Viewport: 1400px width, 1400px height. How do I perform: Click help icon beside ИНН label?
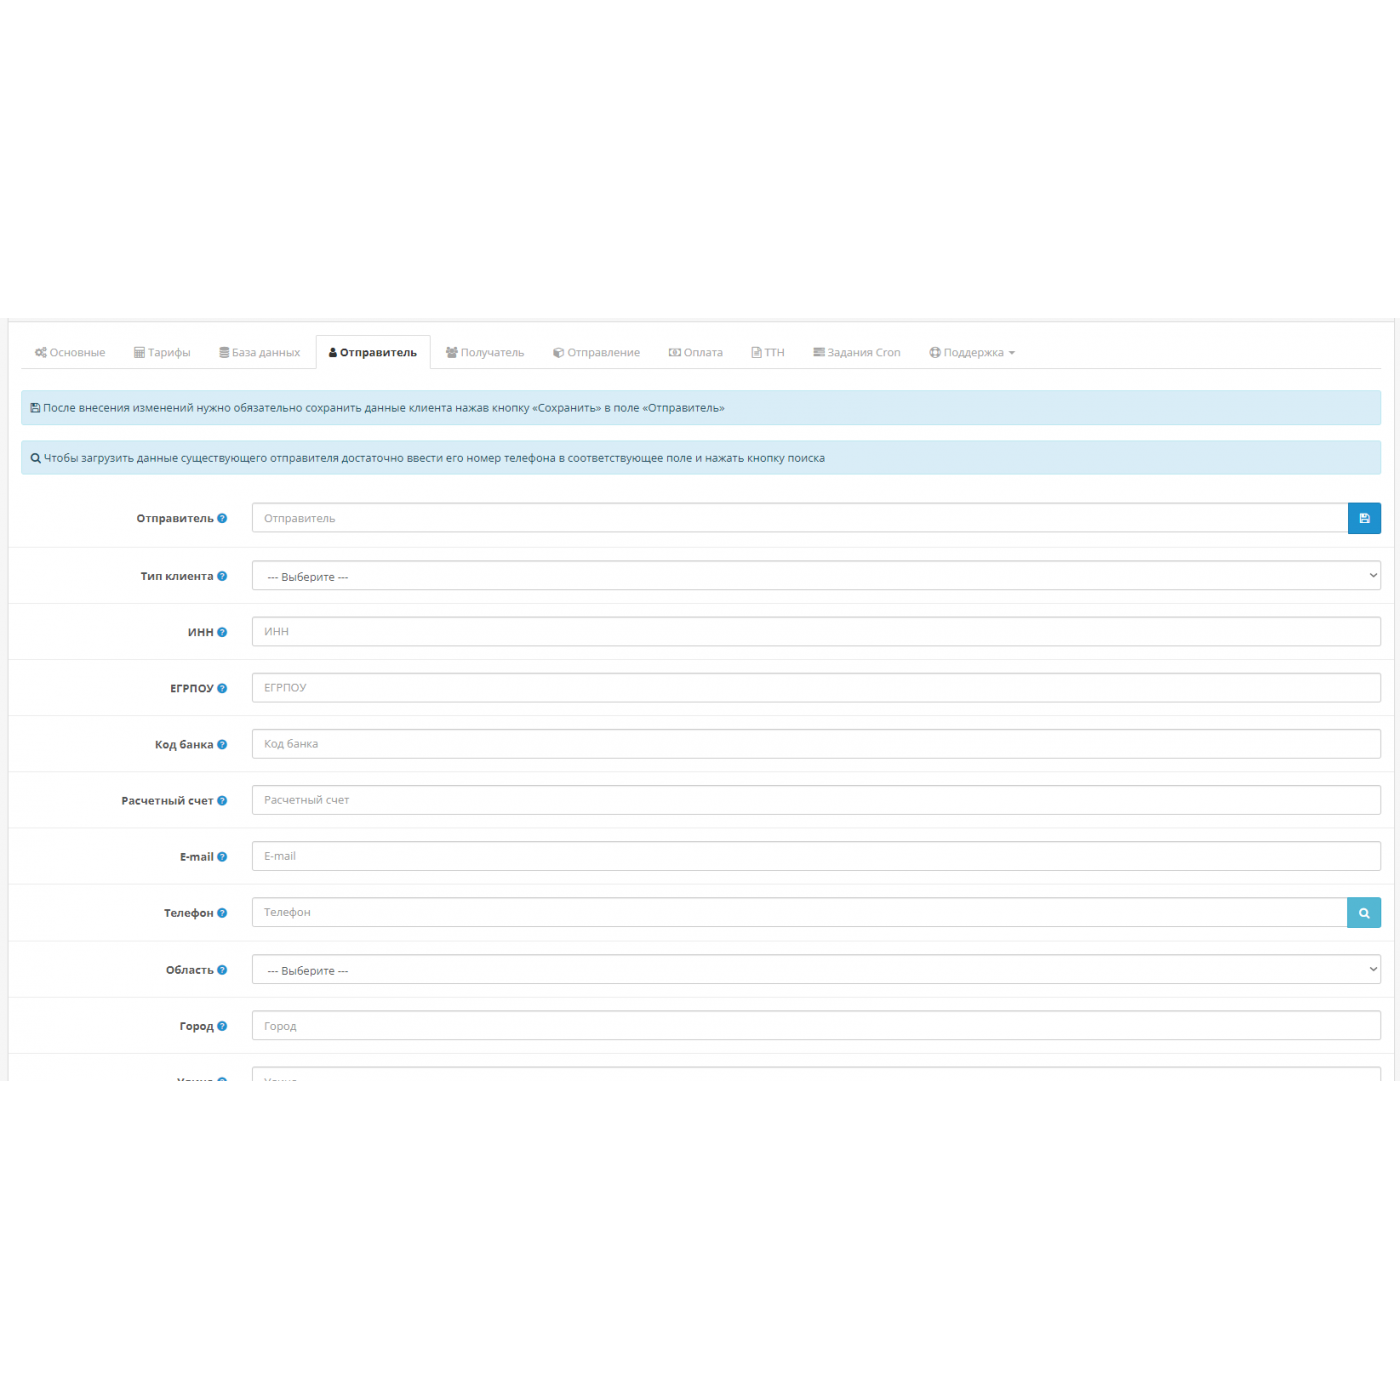tap(222, 632)
